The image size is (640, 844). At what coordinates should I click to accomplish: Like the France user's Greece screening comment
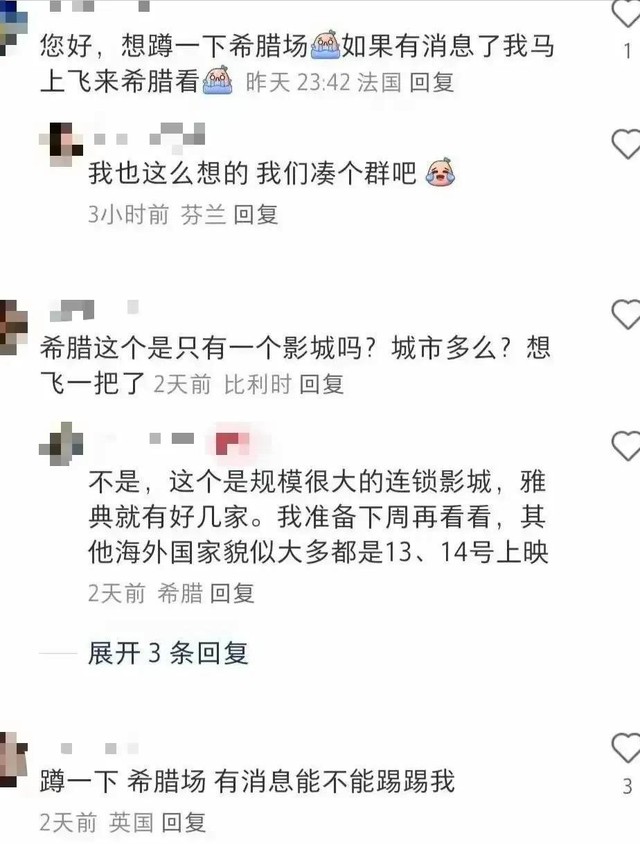click(627, 13)
